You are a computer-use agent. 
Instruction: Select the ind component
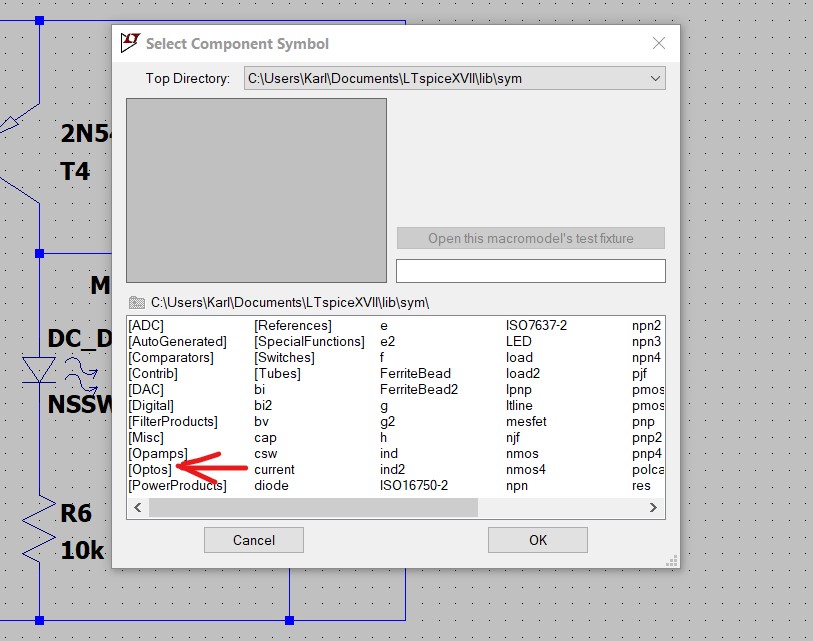(389, 454)
